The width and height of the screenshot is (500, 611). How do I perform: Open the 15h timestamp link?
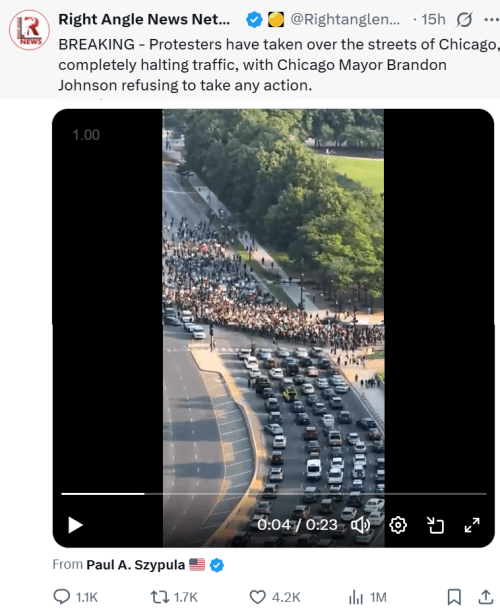coord(433,19)
